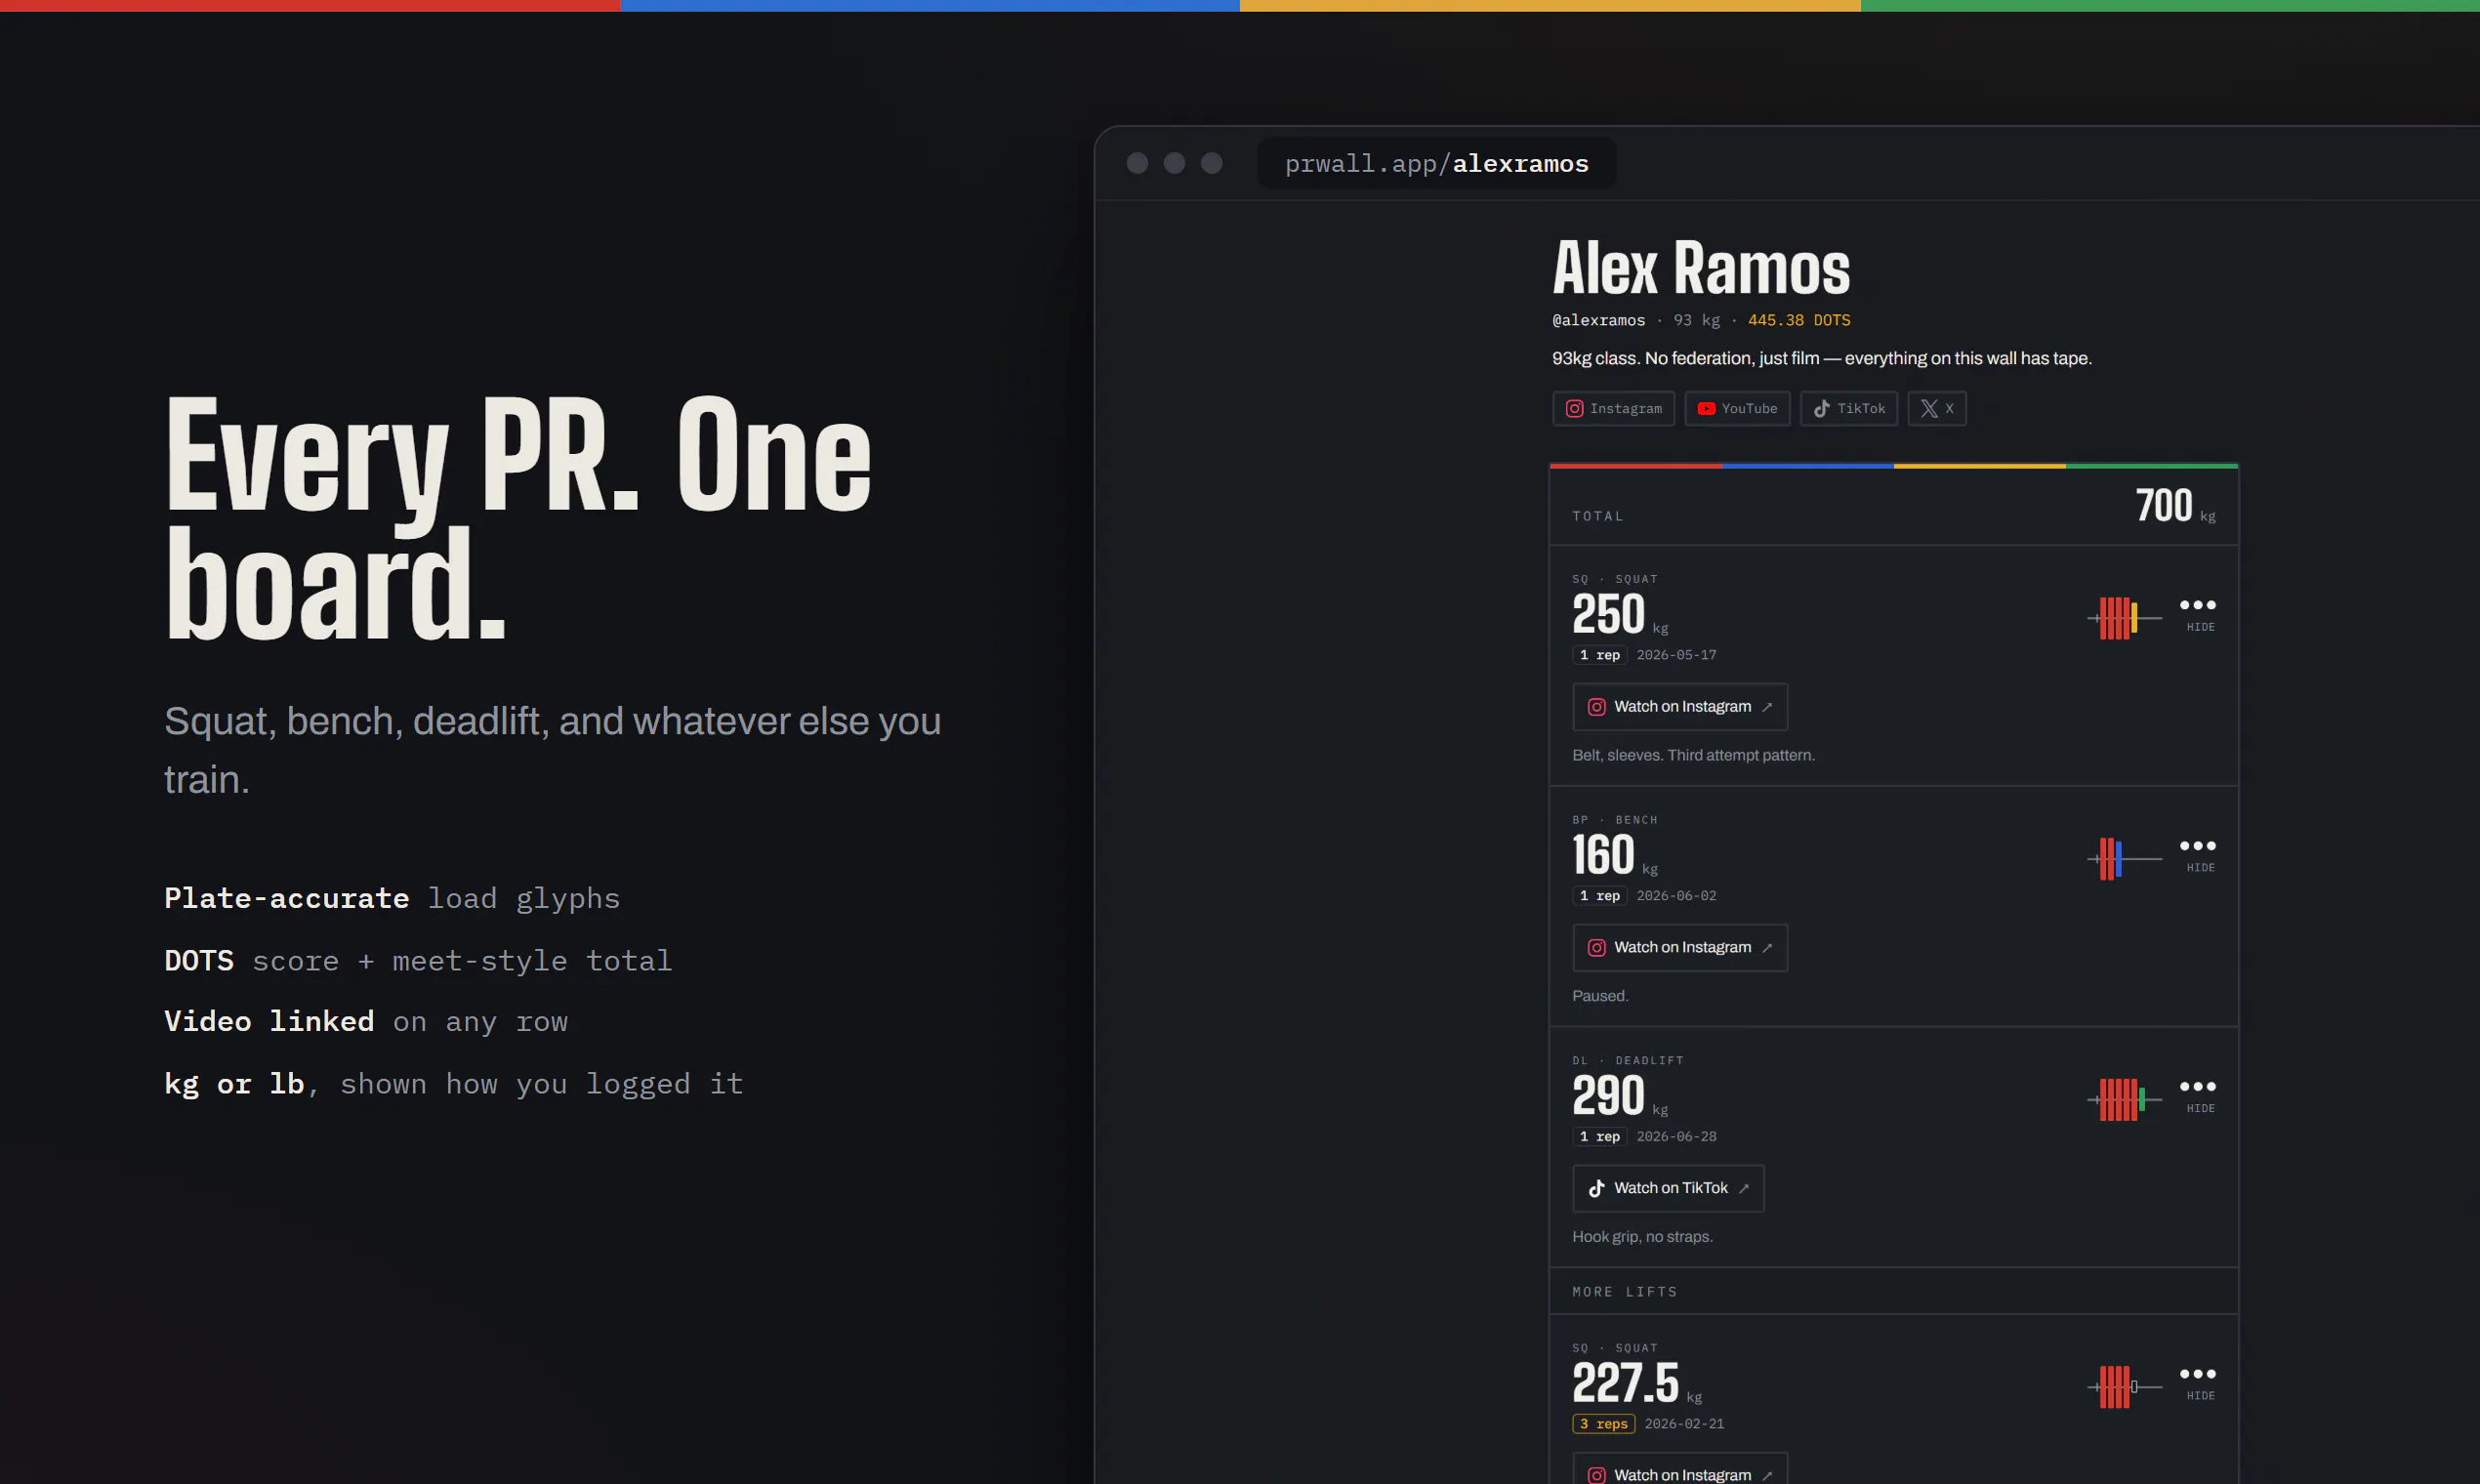Click the TikTok logo icon in profile links
Screen dimensions: 2480x1484
click(1822, 408)
